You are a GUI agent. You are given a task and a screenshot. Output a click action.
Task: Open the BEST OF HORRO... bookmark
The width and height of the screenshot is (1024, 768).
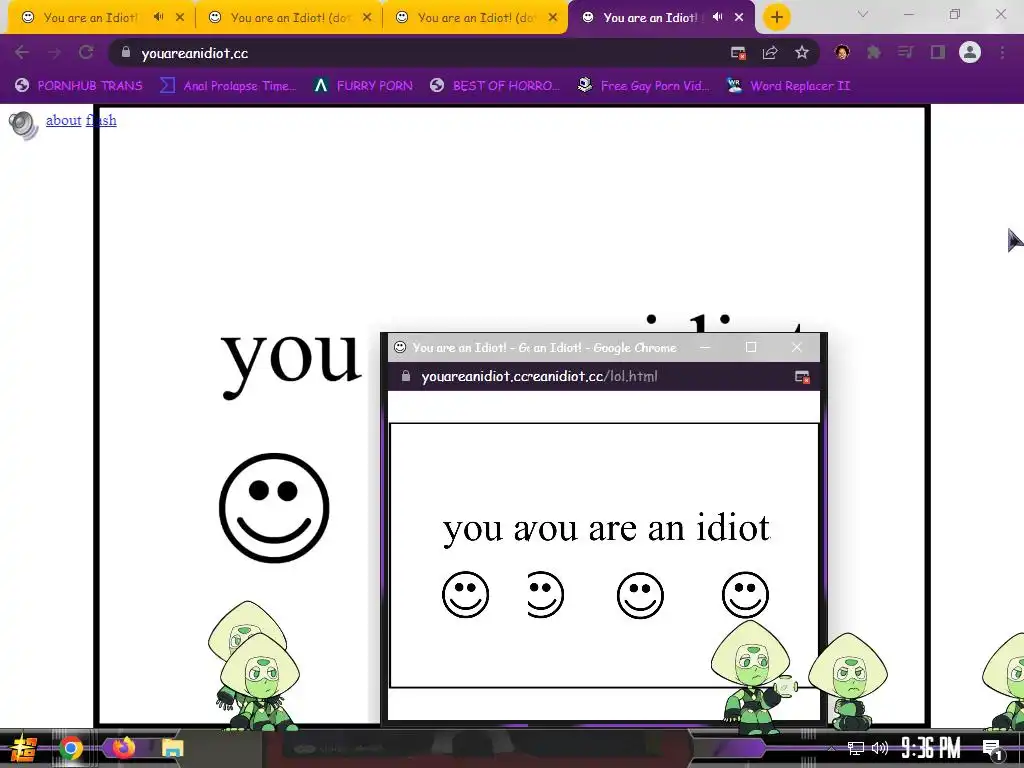[x=495, y=86]
